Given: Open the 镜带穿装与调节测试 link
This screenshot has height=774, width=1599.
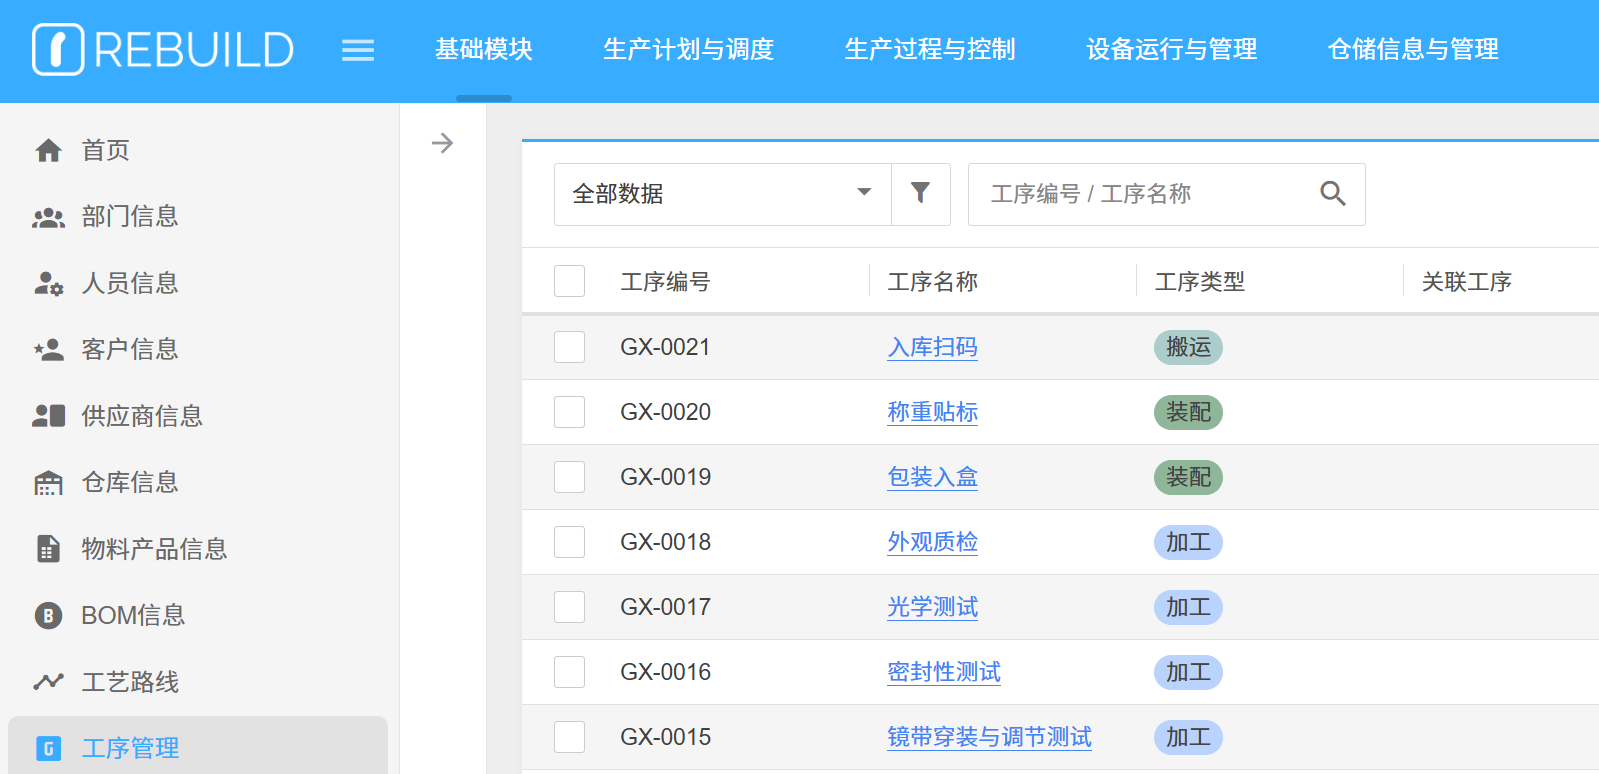Looking at the screenshot, I should [989, 737].
